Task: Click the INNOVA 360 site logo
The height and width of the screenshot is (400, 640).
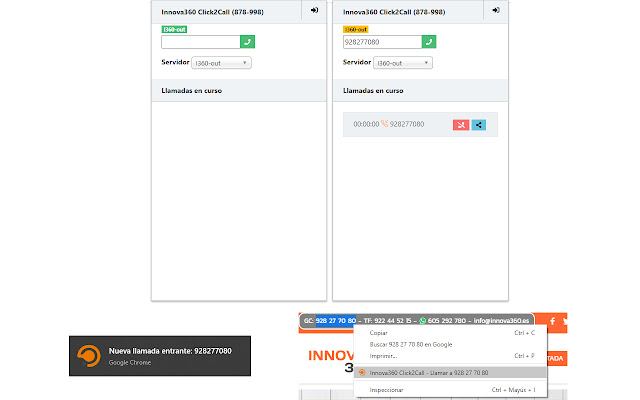Action: click(331, 361)
